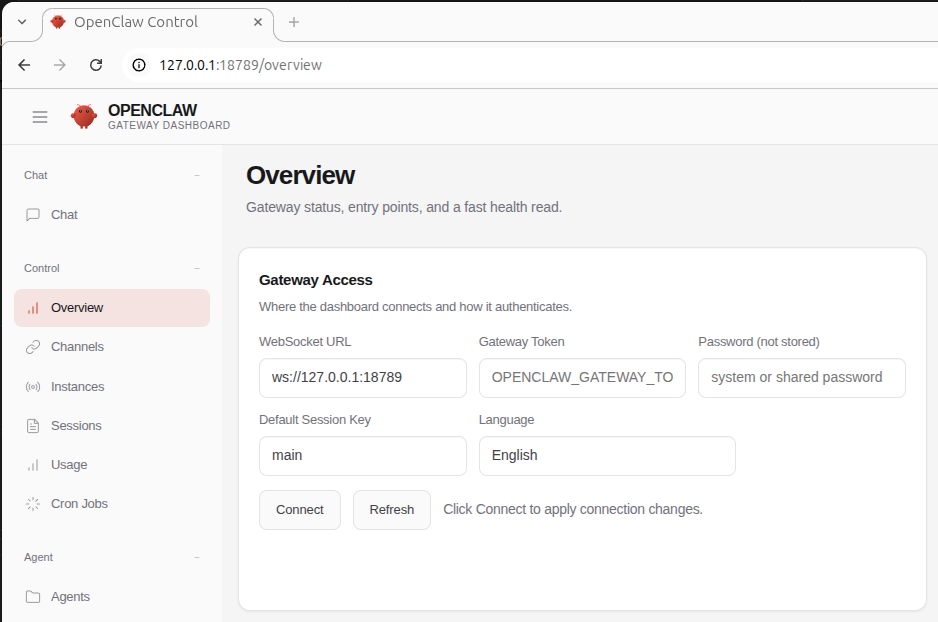View site information icon in address bar

(x=139, y=65)
